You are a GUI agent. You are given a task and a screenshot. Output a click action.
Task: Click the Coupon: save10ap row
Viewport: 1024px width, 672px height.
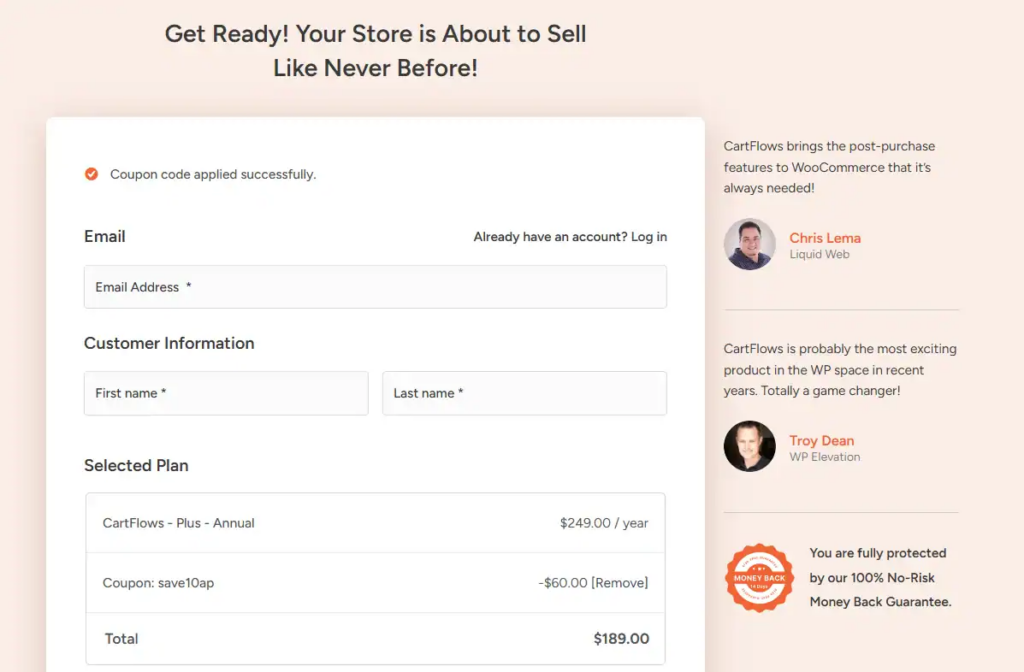[160, 581]
